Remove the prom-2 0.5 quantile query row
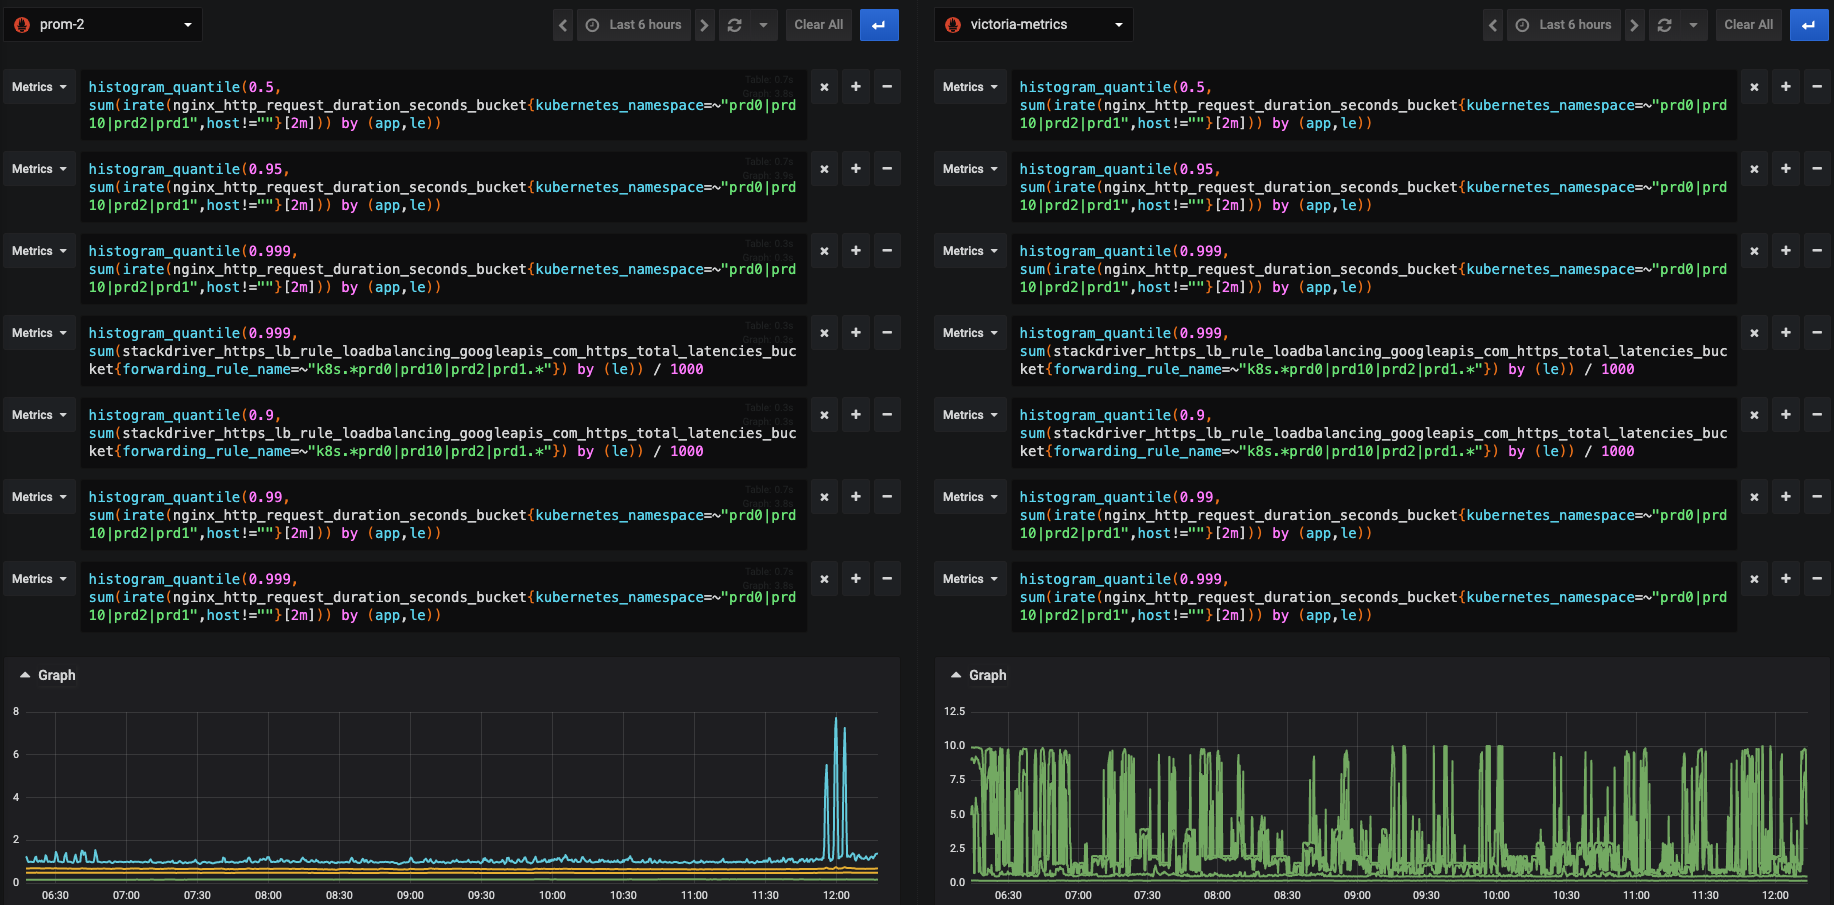Viewport: 1834px width, 905px height. (887, 87)
